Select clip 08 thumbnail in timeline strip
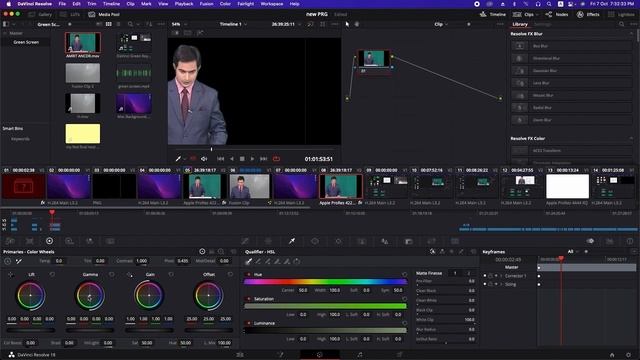 click(x=341, y=187)
